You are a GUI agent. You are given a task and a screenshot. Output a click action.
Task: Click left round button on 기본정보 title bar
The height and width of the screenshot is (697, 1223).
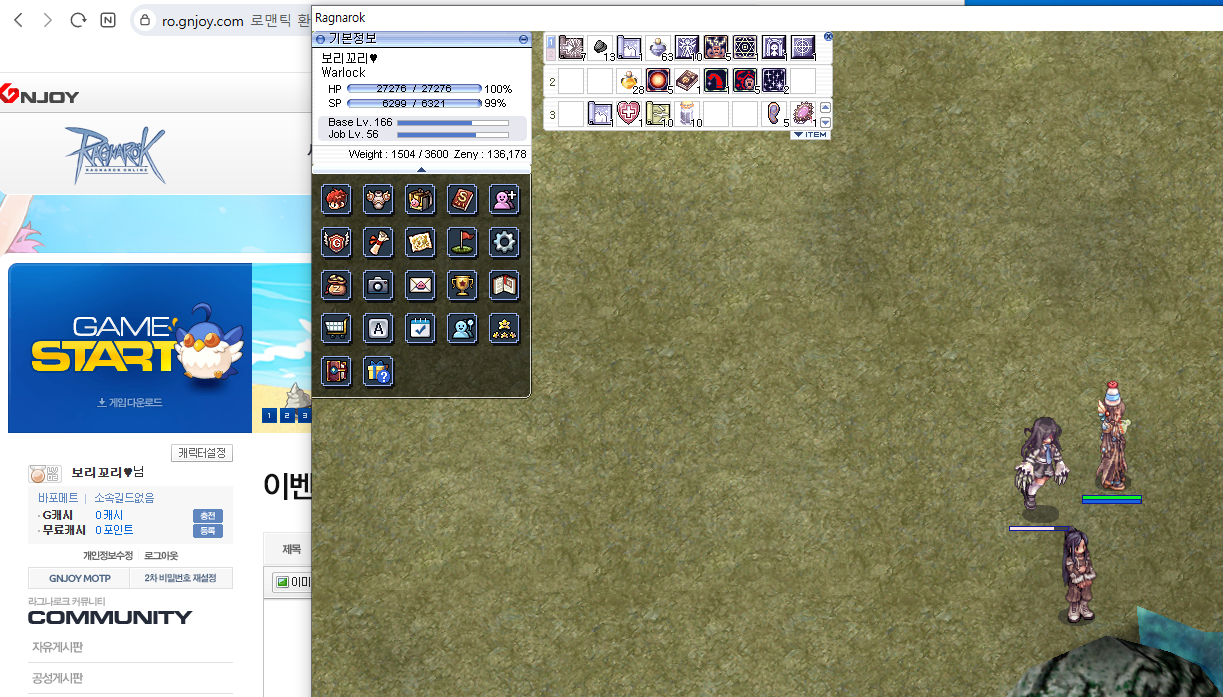click(320, 38)
